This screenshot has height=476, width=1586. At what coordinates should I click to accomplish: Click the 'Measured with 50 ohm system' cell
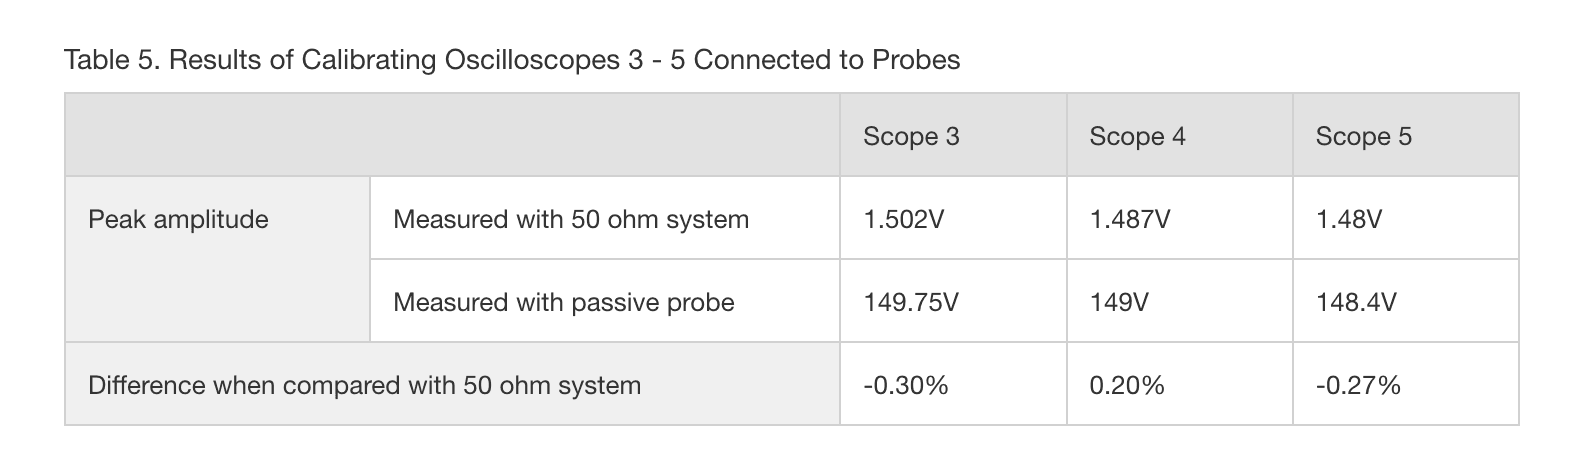[571, 220]
